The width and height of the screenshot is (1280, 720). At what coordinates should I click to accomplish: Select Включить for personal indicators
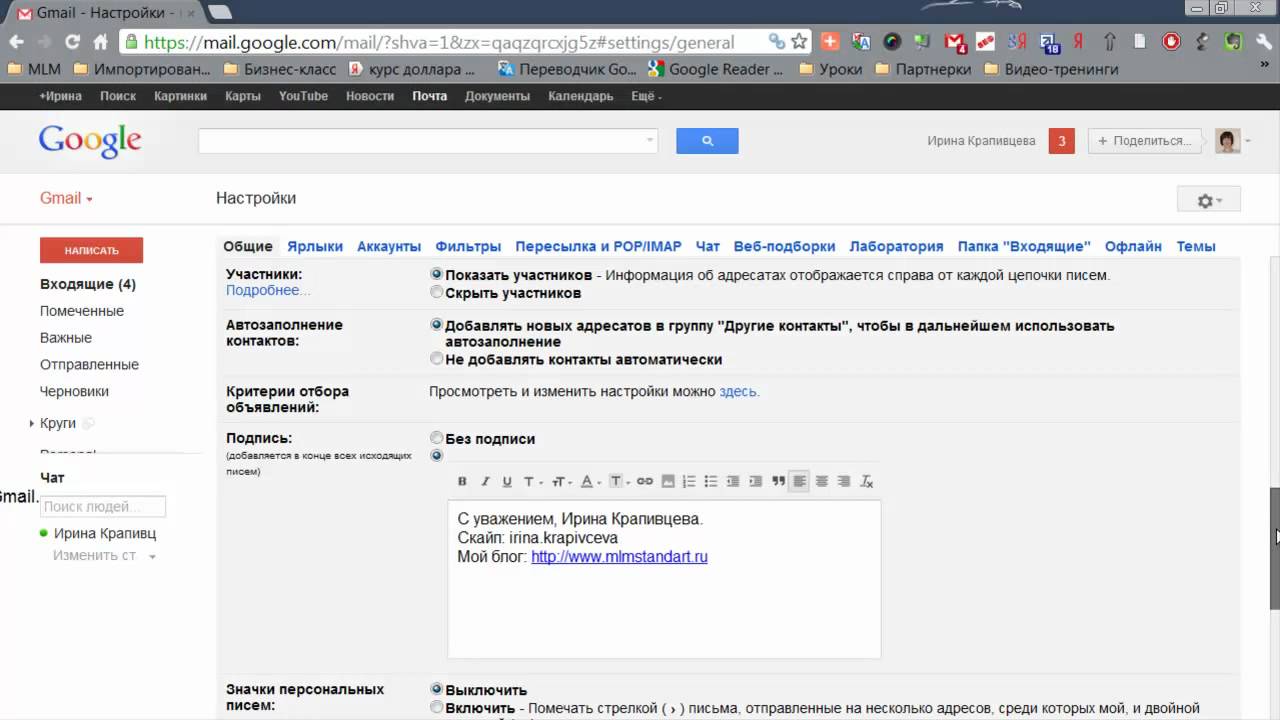pos(436,708)
